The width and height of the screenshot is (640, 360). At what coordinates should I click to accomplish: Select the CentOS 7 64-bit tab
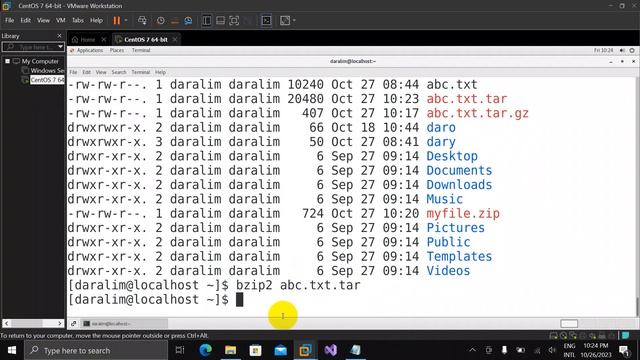pyautogui.click(x=146, y=40)
